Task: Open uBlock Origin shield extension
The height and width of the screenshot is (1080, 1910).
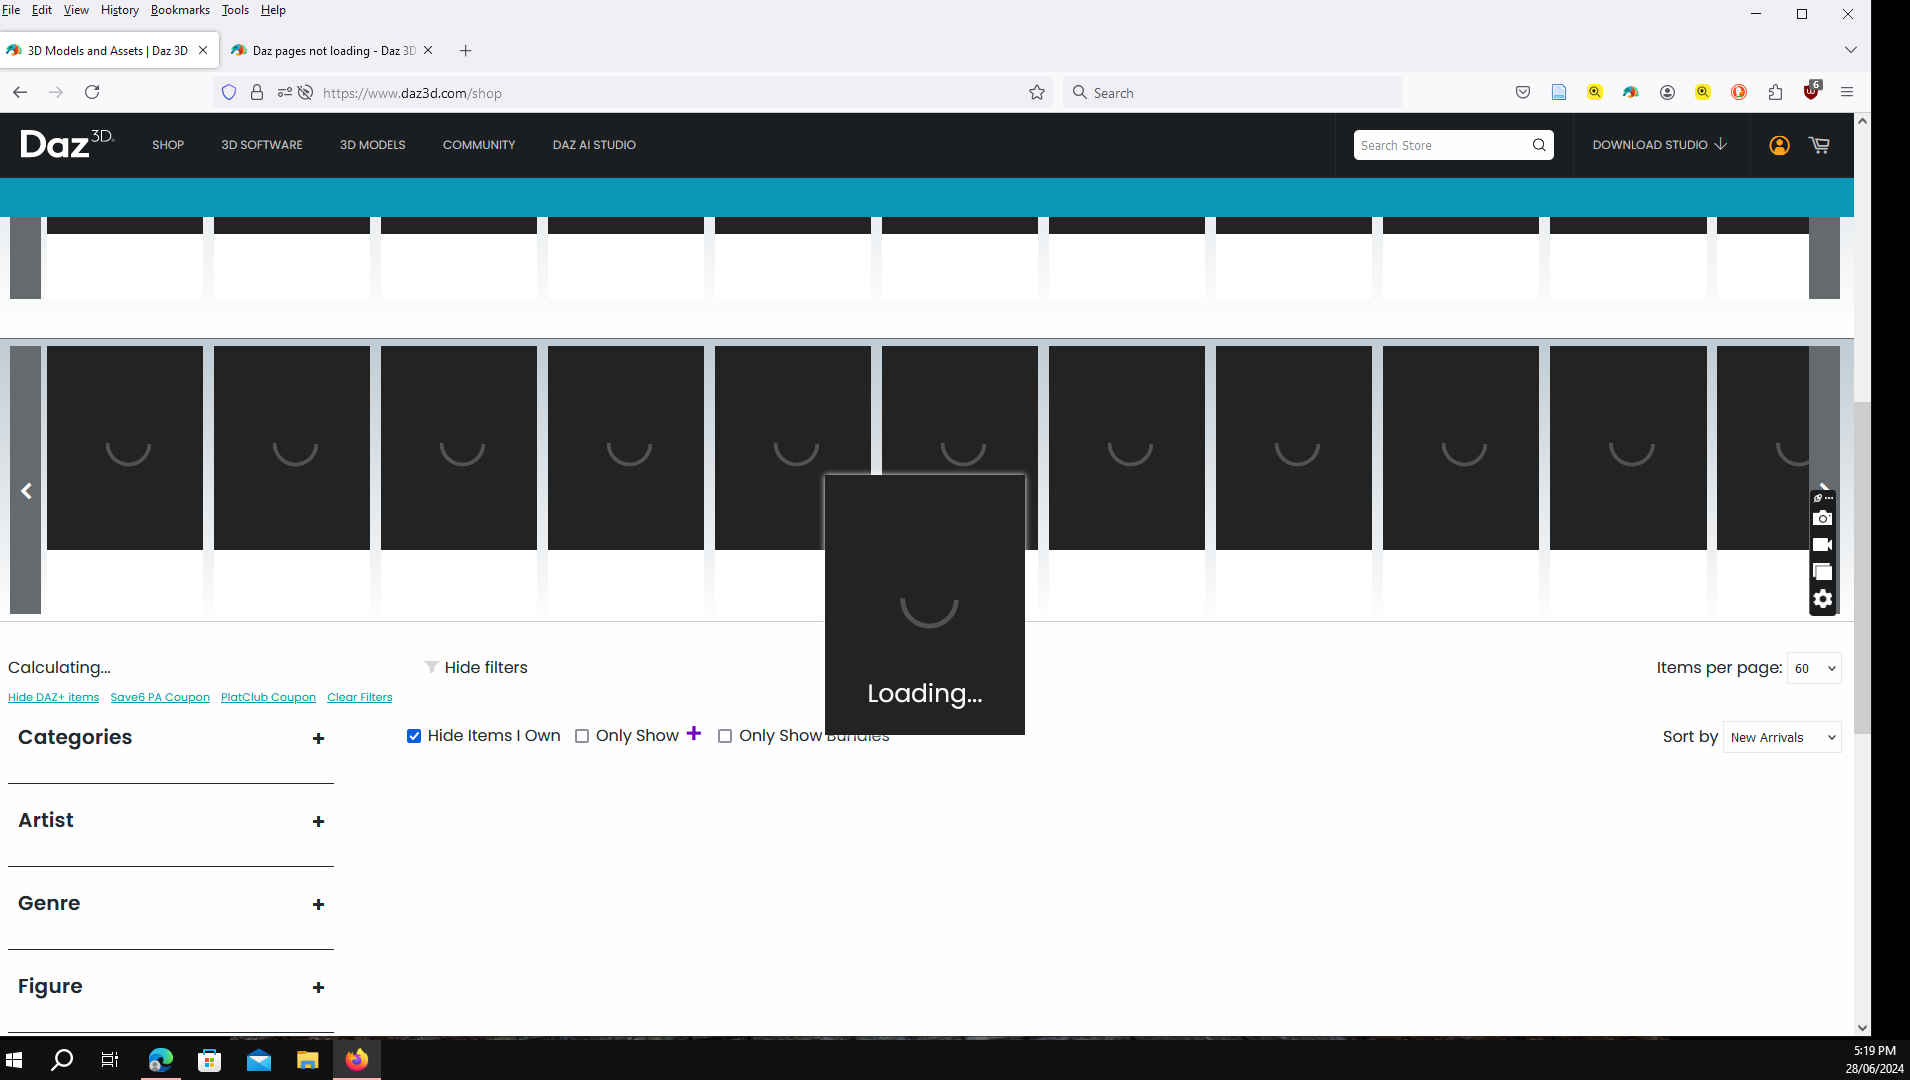Action: click(1811, 92)
